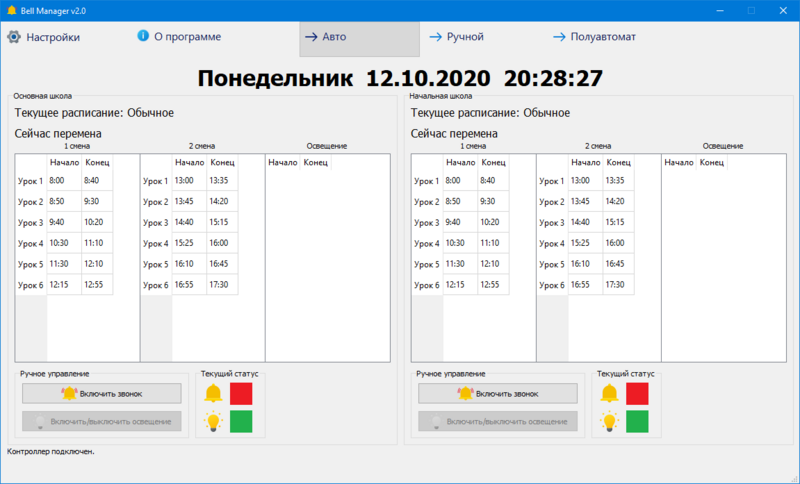
Task: Click the green lighting status indicator in Основная школа
Action: point(241,421)
